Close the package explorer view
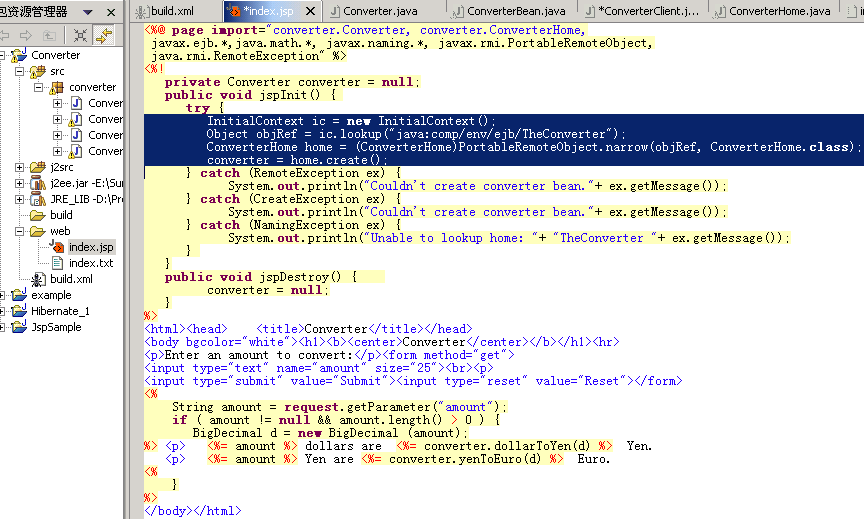This screenshot has height=519, width=864. tap(111, 12)
